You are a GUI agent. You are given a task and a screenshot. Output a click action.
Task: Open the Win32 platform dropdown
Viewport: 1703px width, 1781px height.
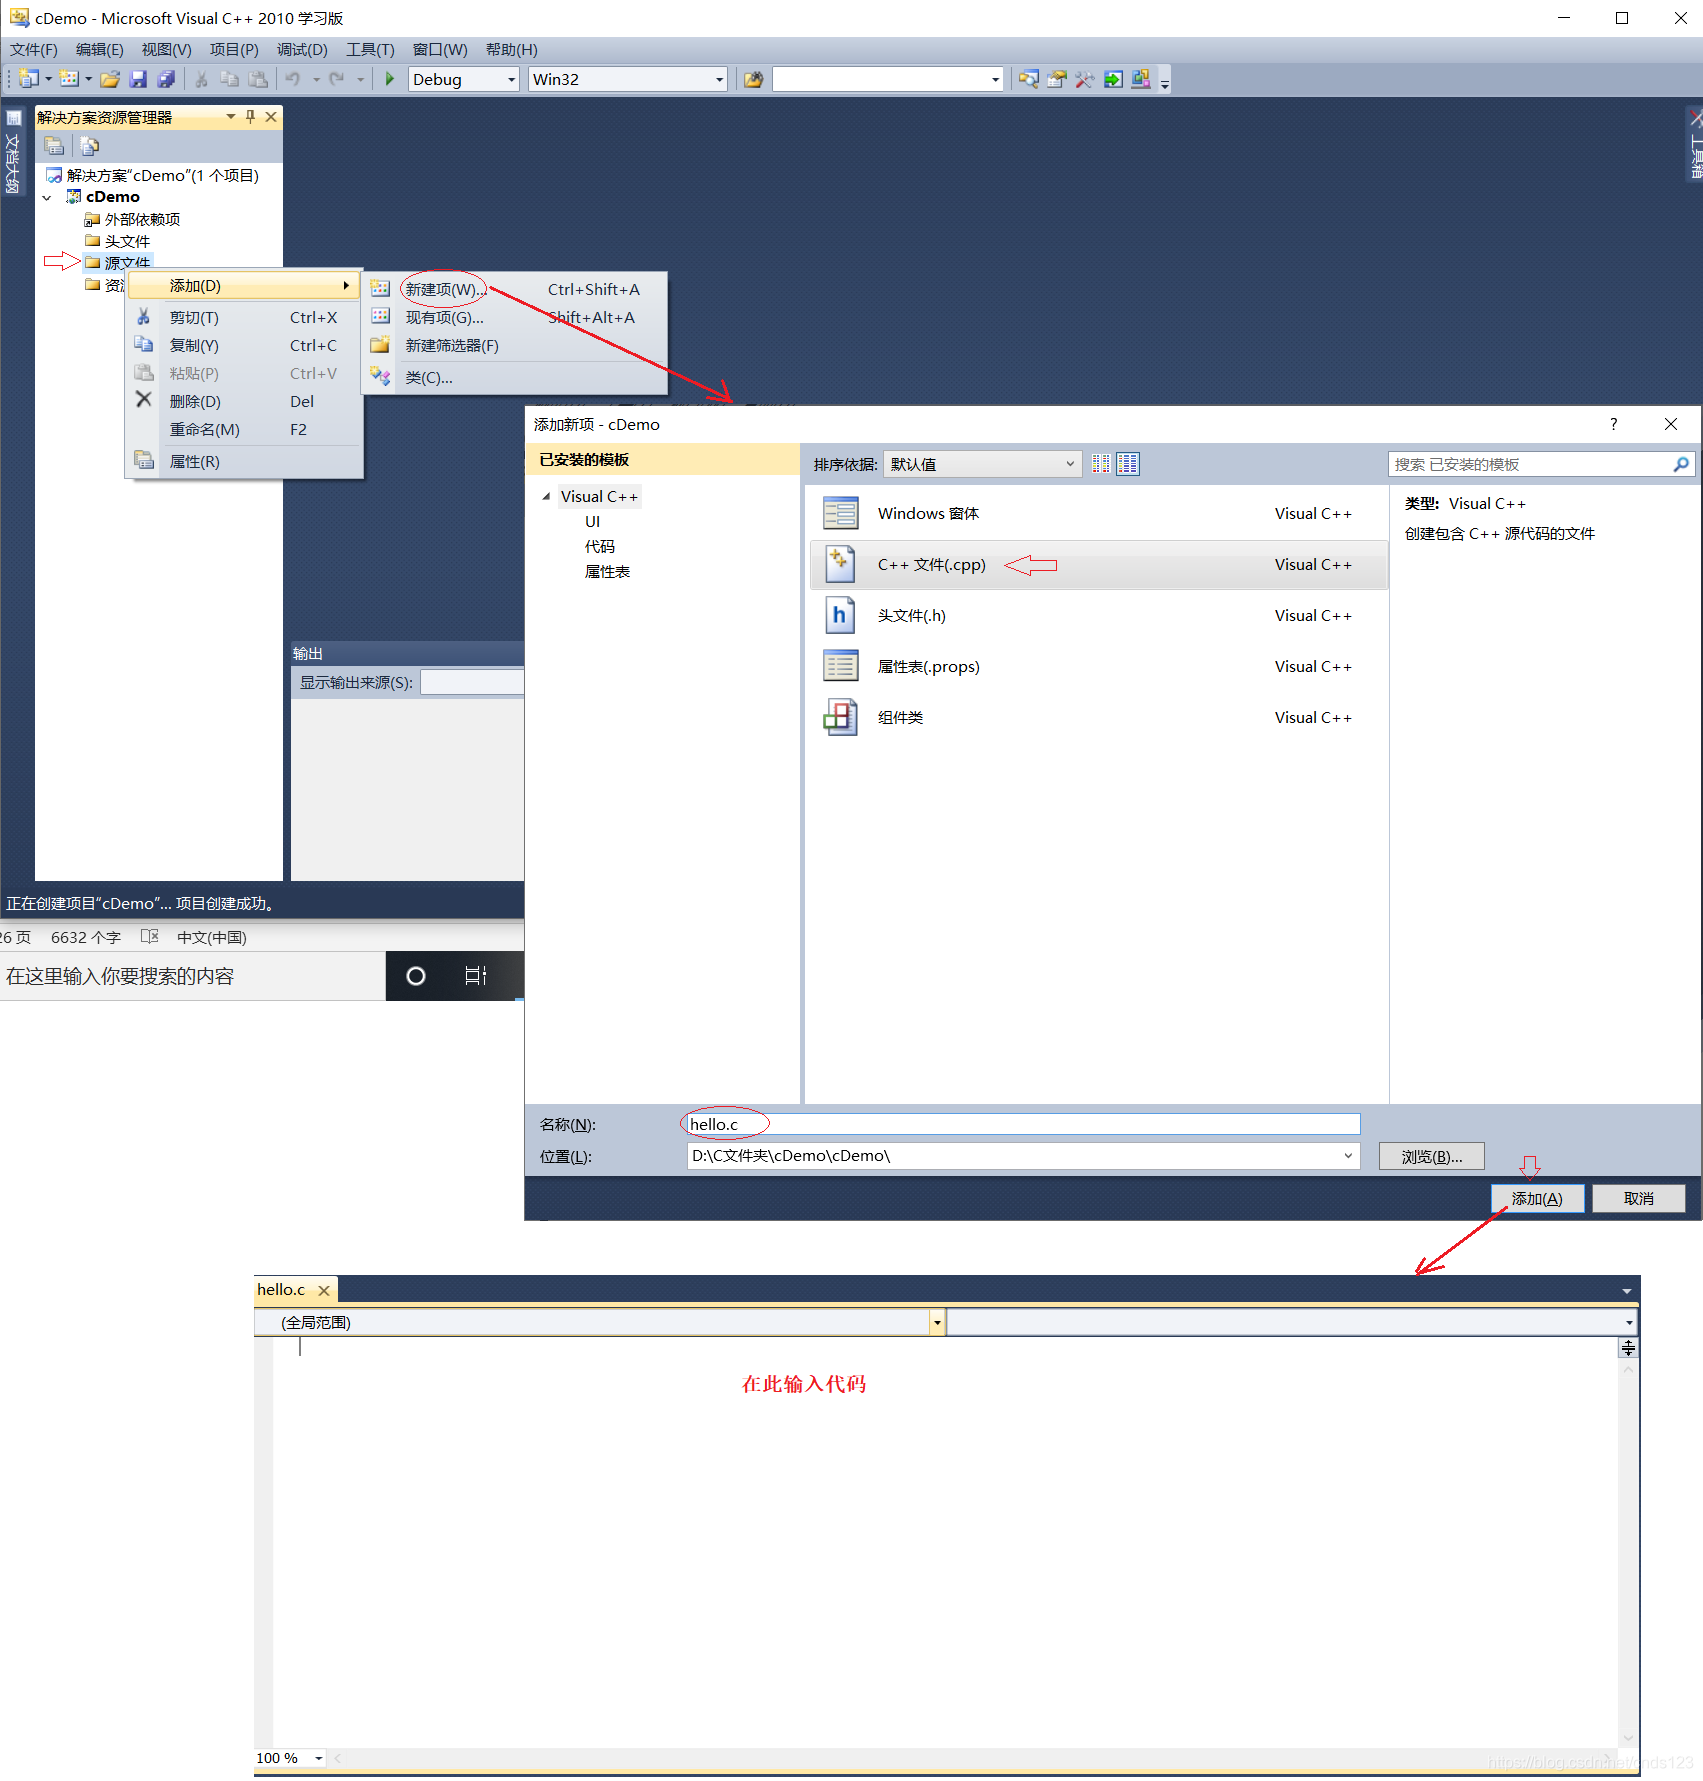719,79
